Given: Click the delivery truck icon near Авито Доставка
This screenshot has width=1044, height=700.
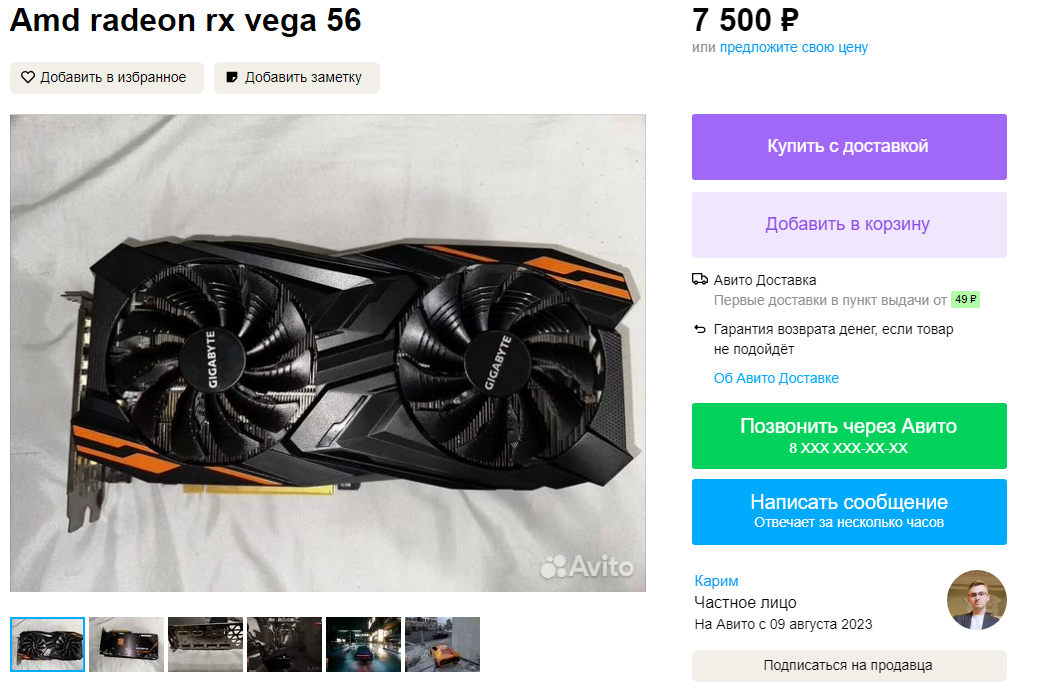Looking at the screenshot, I should pos(700,279).
